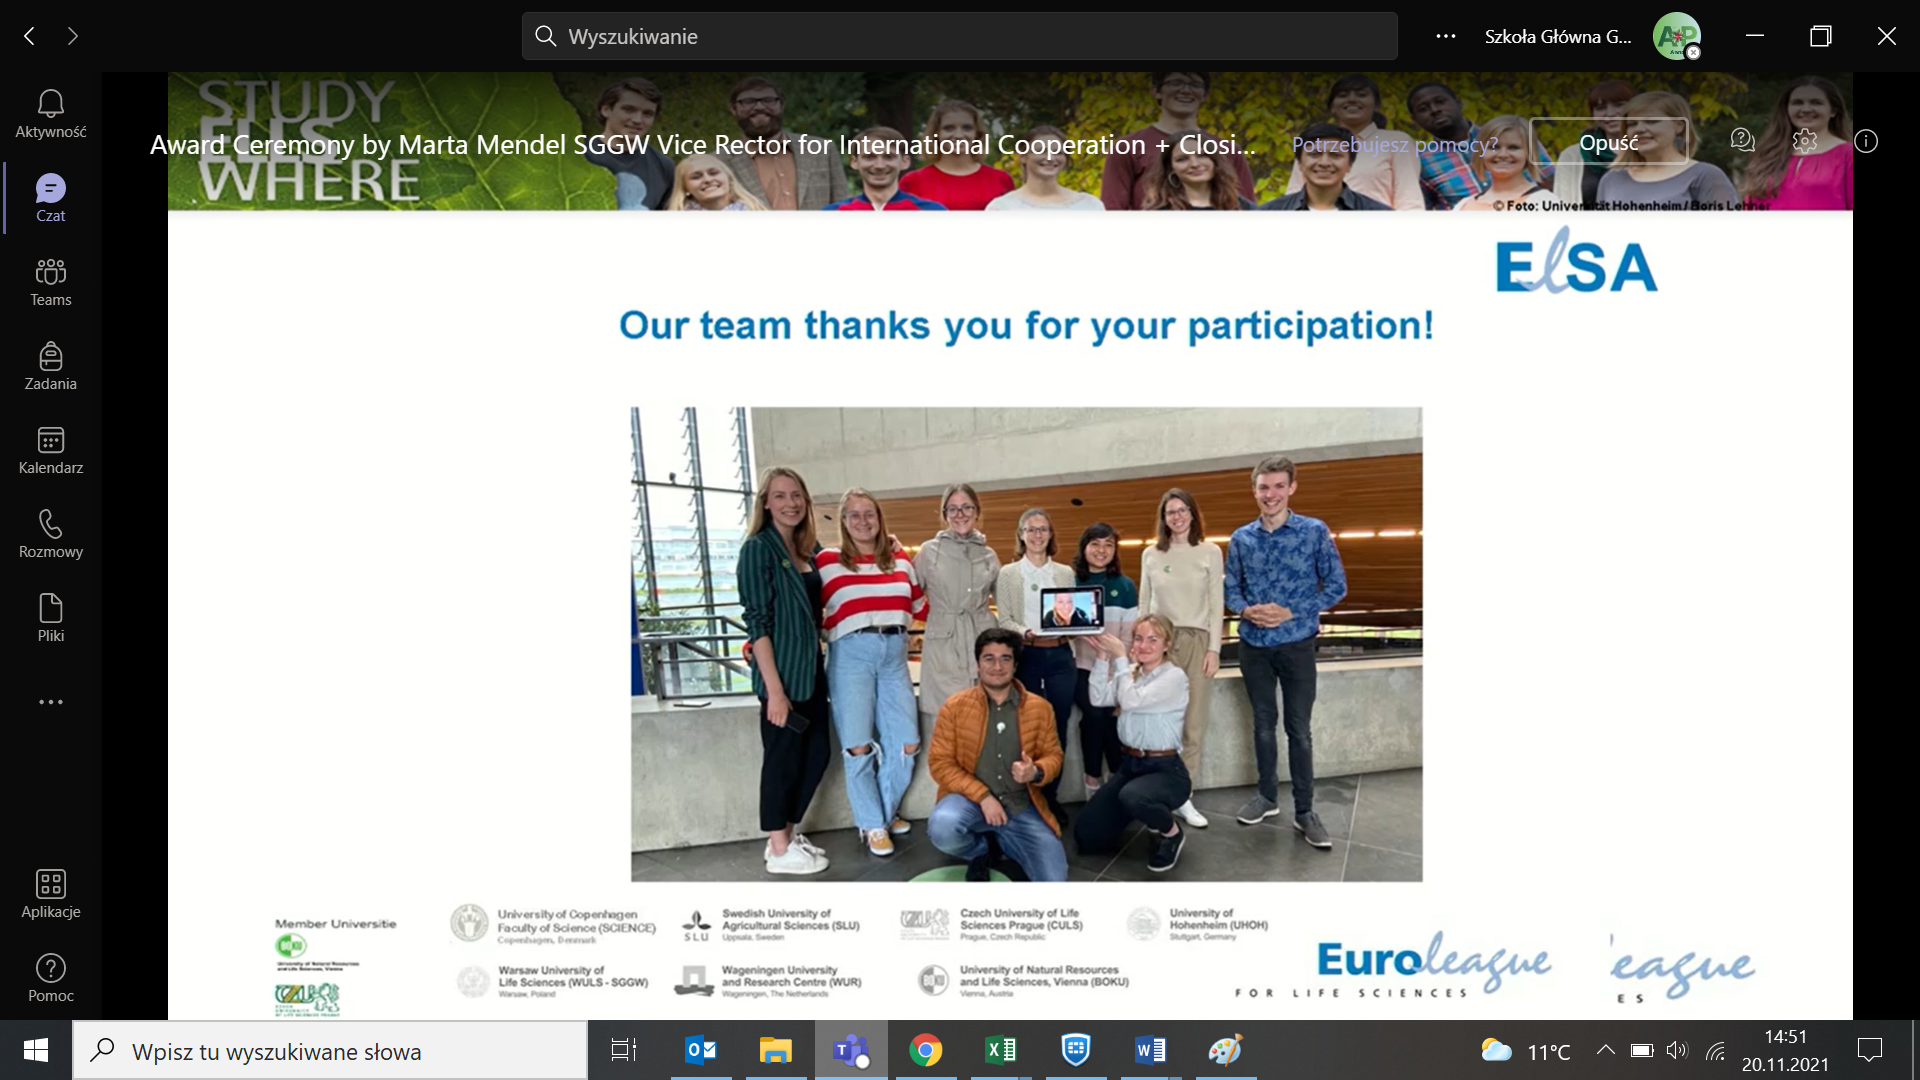
Task: Open live event settings gear
Action: 1805,140
